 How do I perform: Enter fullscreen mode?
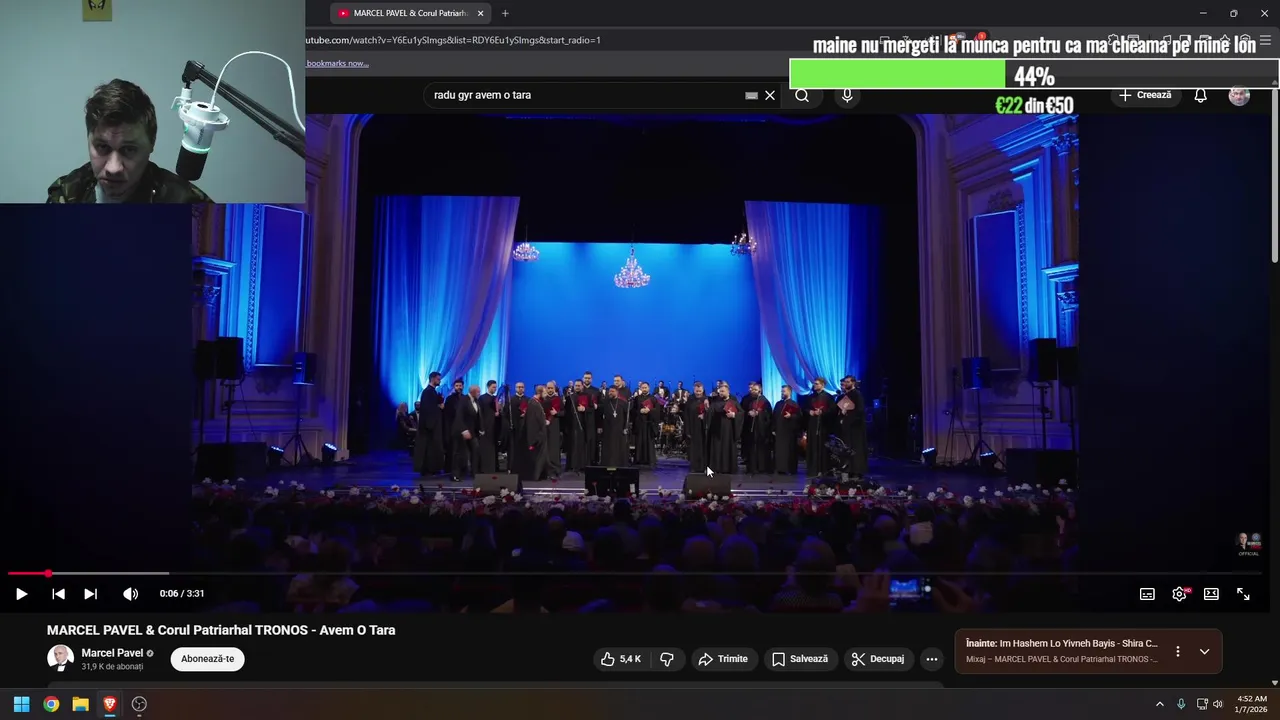pyautogui.click(x=1243, y=594)
